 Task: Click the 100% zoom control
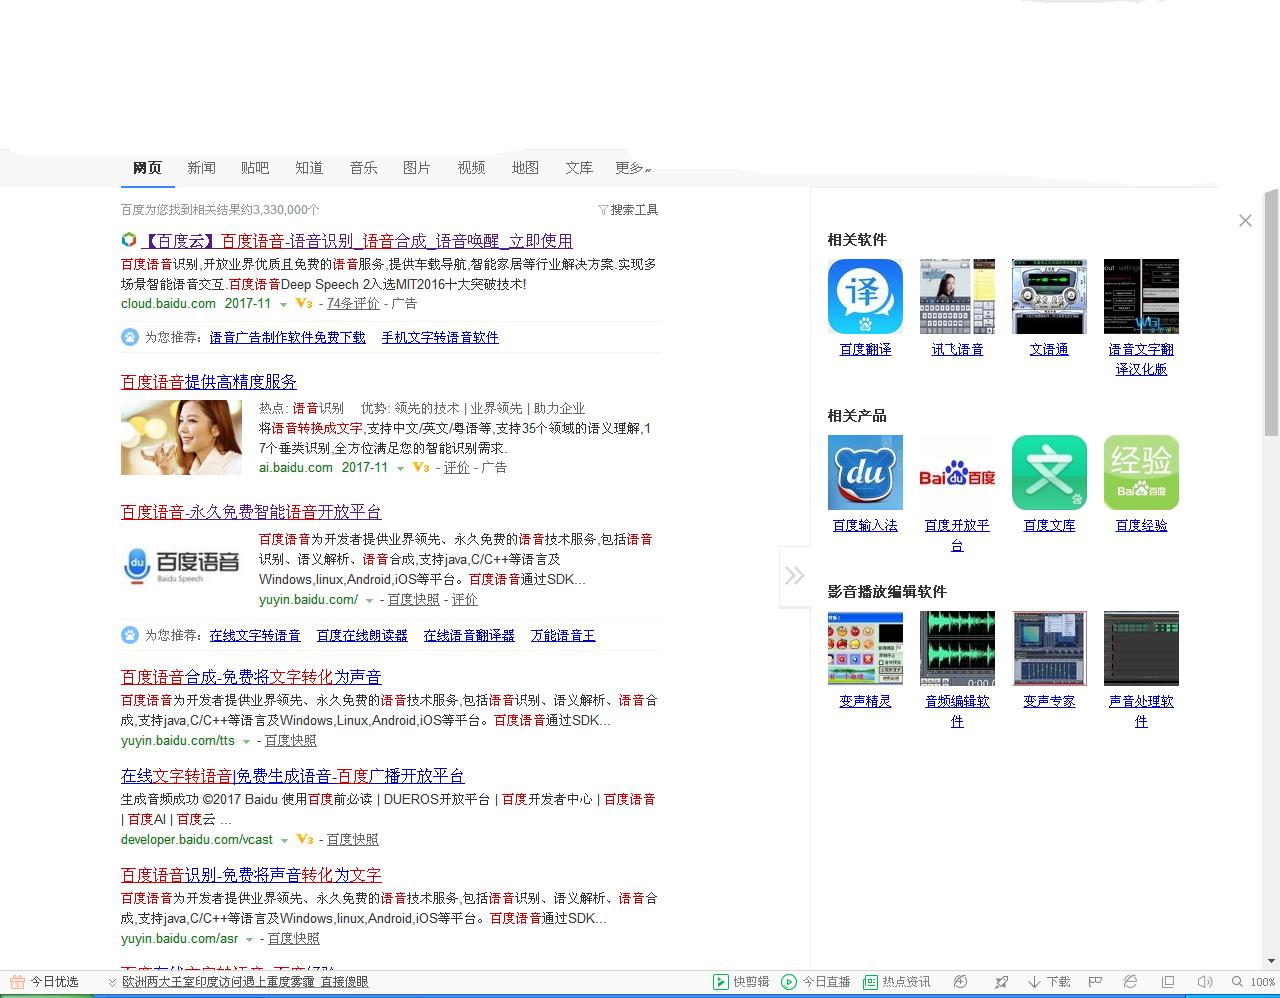[1263, 981]
